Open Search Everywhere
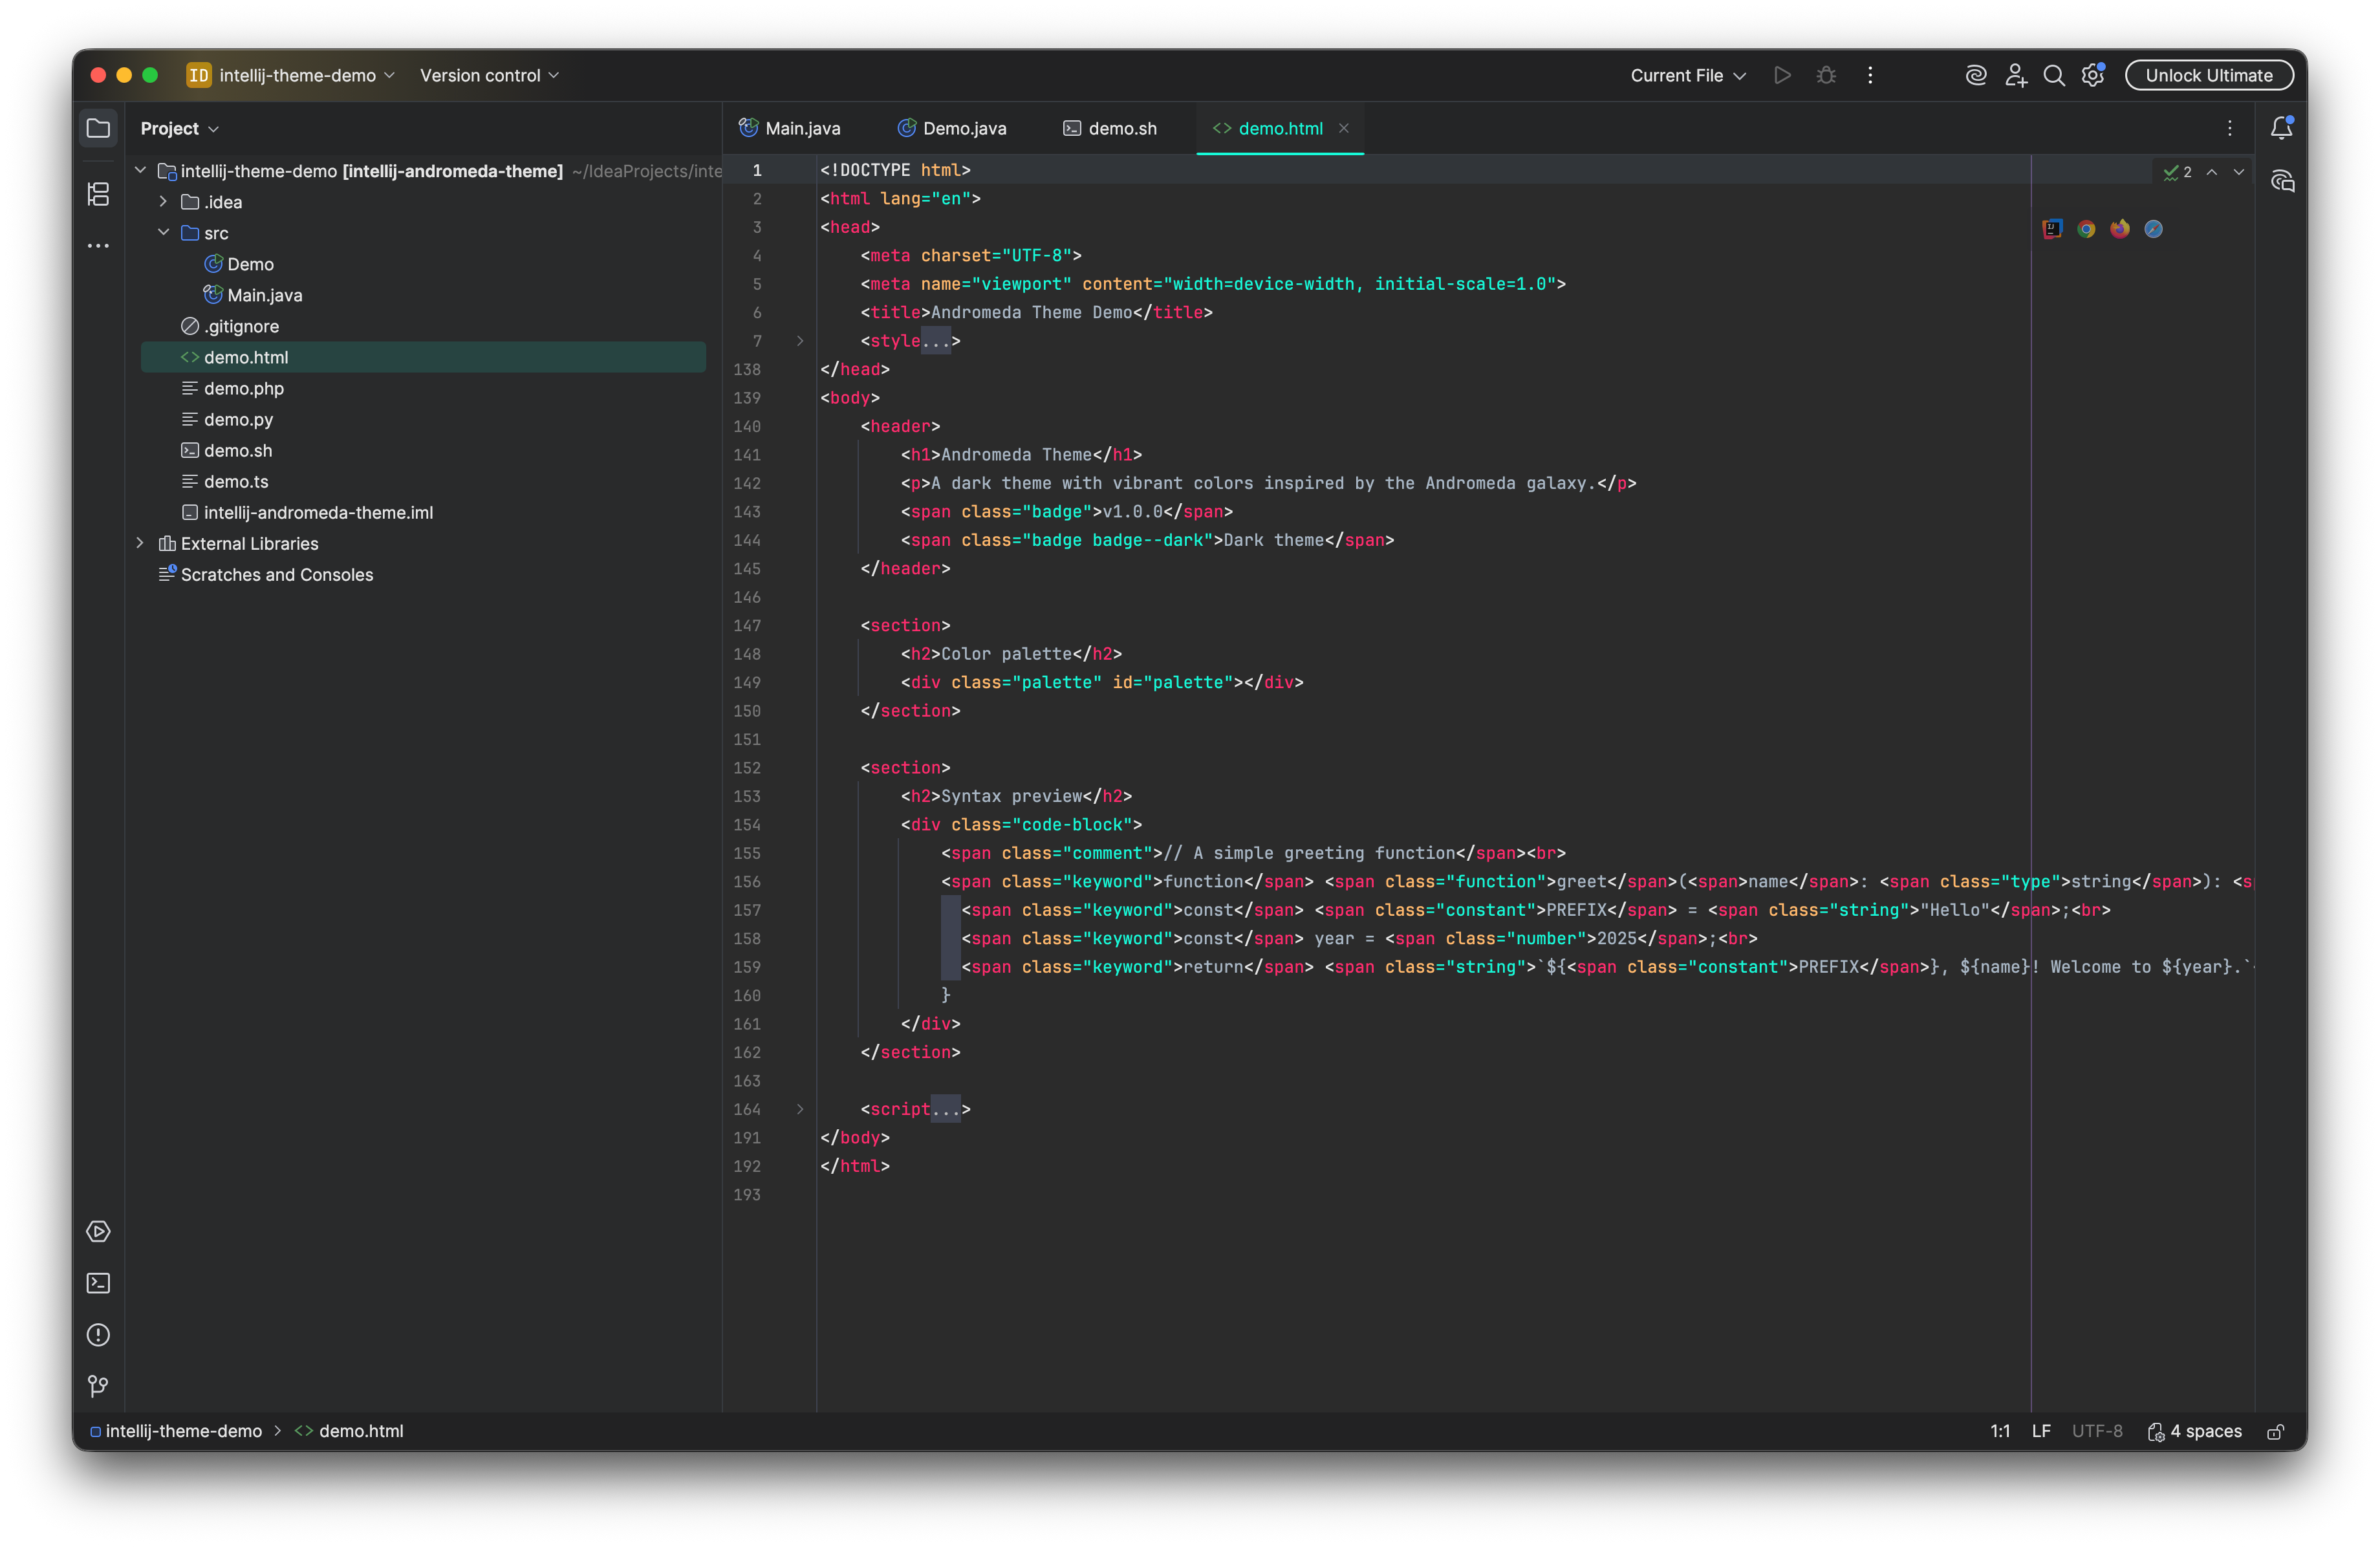Viewport: 2380px width, 1547px height. click(x=2054, y=75)
